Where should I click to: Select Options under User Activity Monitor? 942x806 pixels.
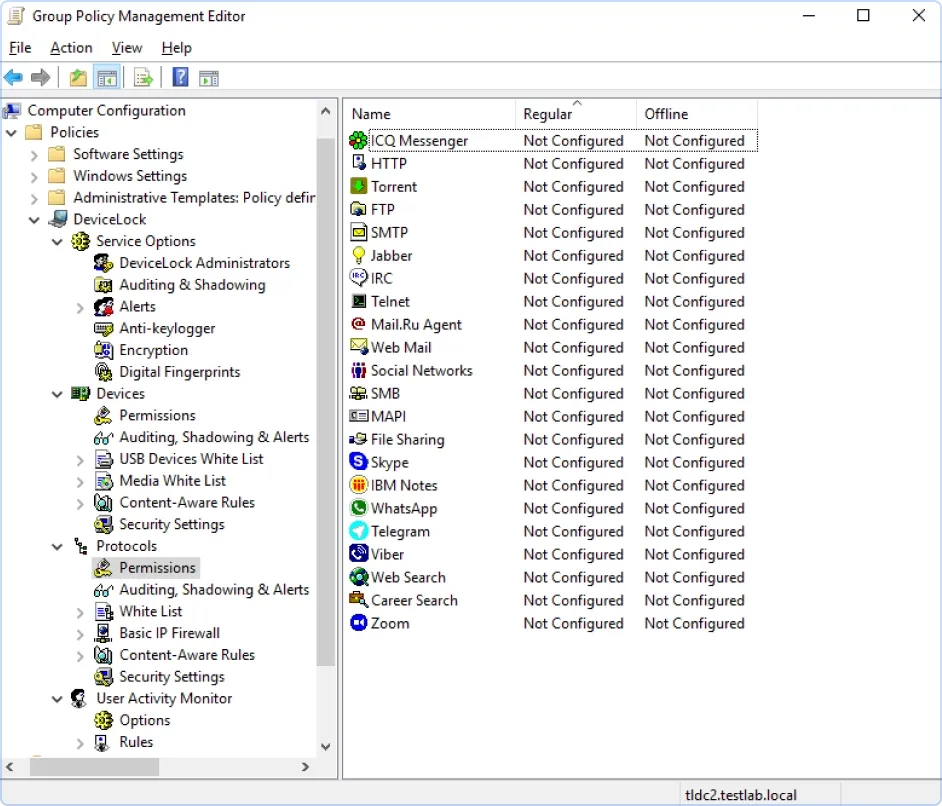pos(144,720)
